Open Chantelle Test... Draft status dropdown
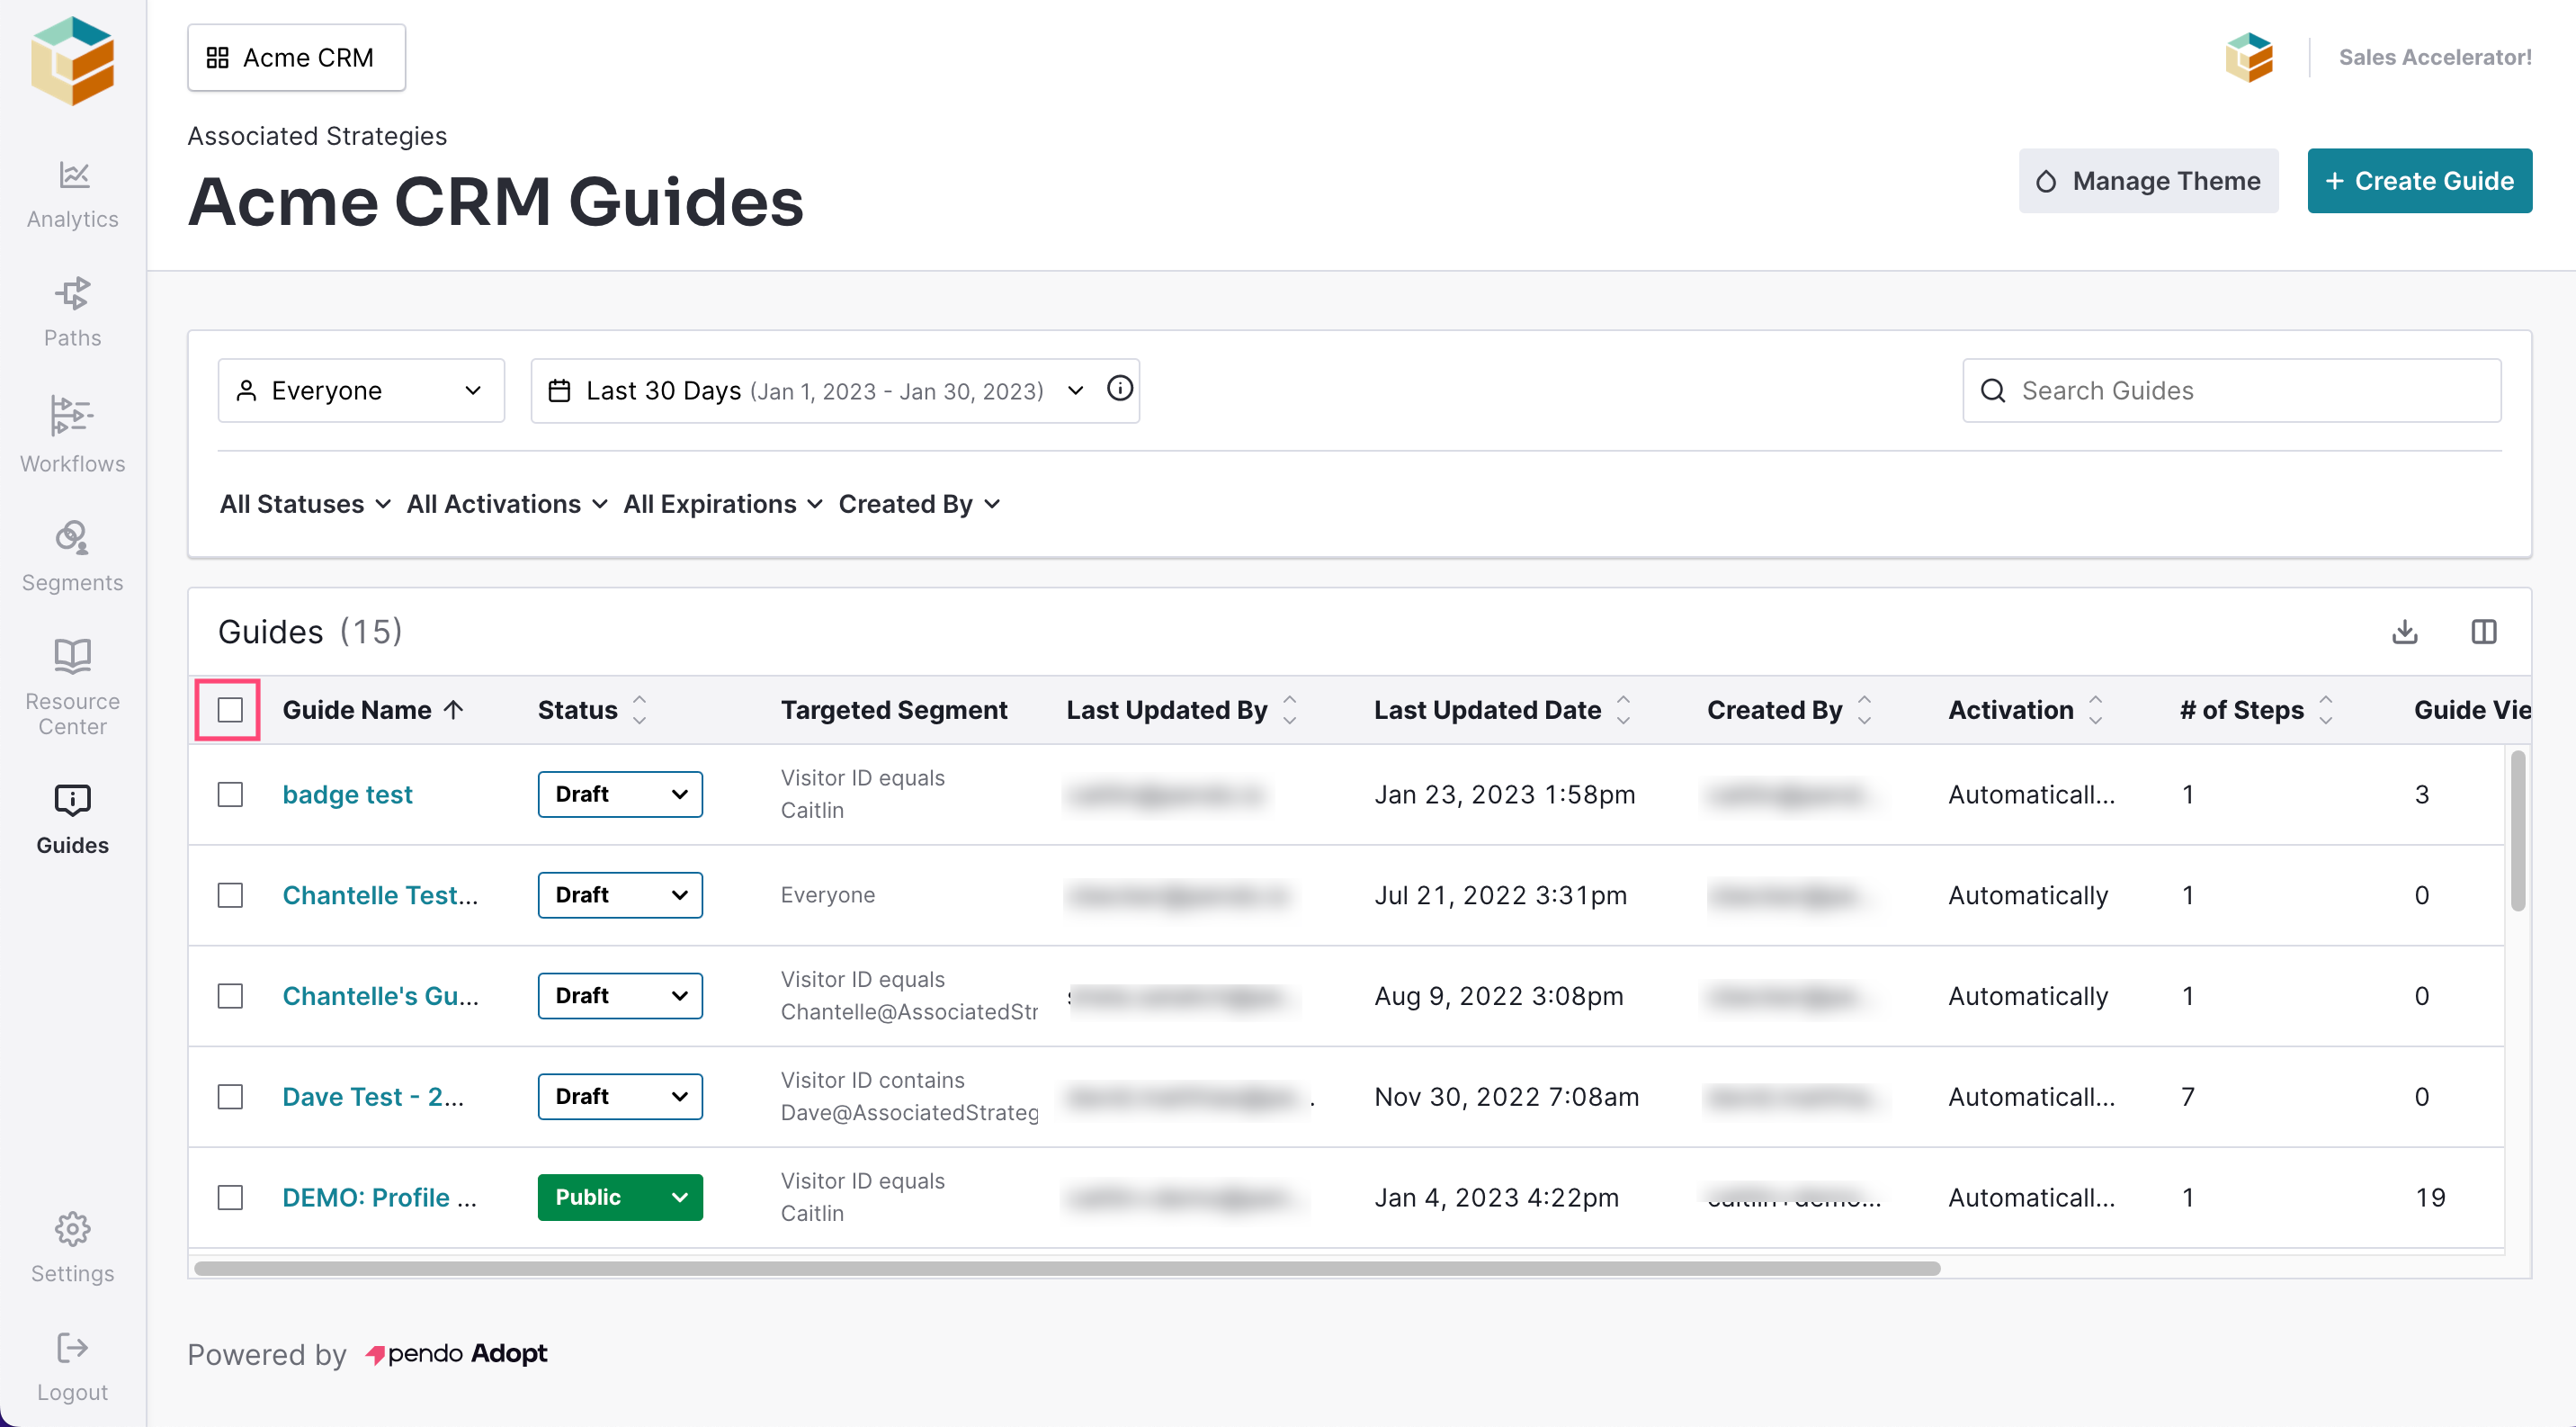 [x=620, y=895]
